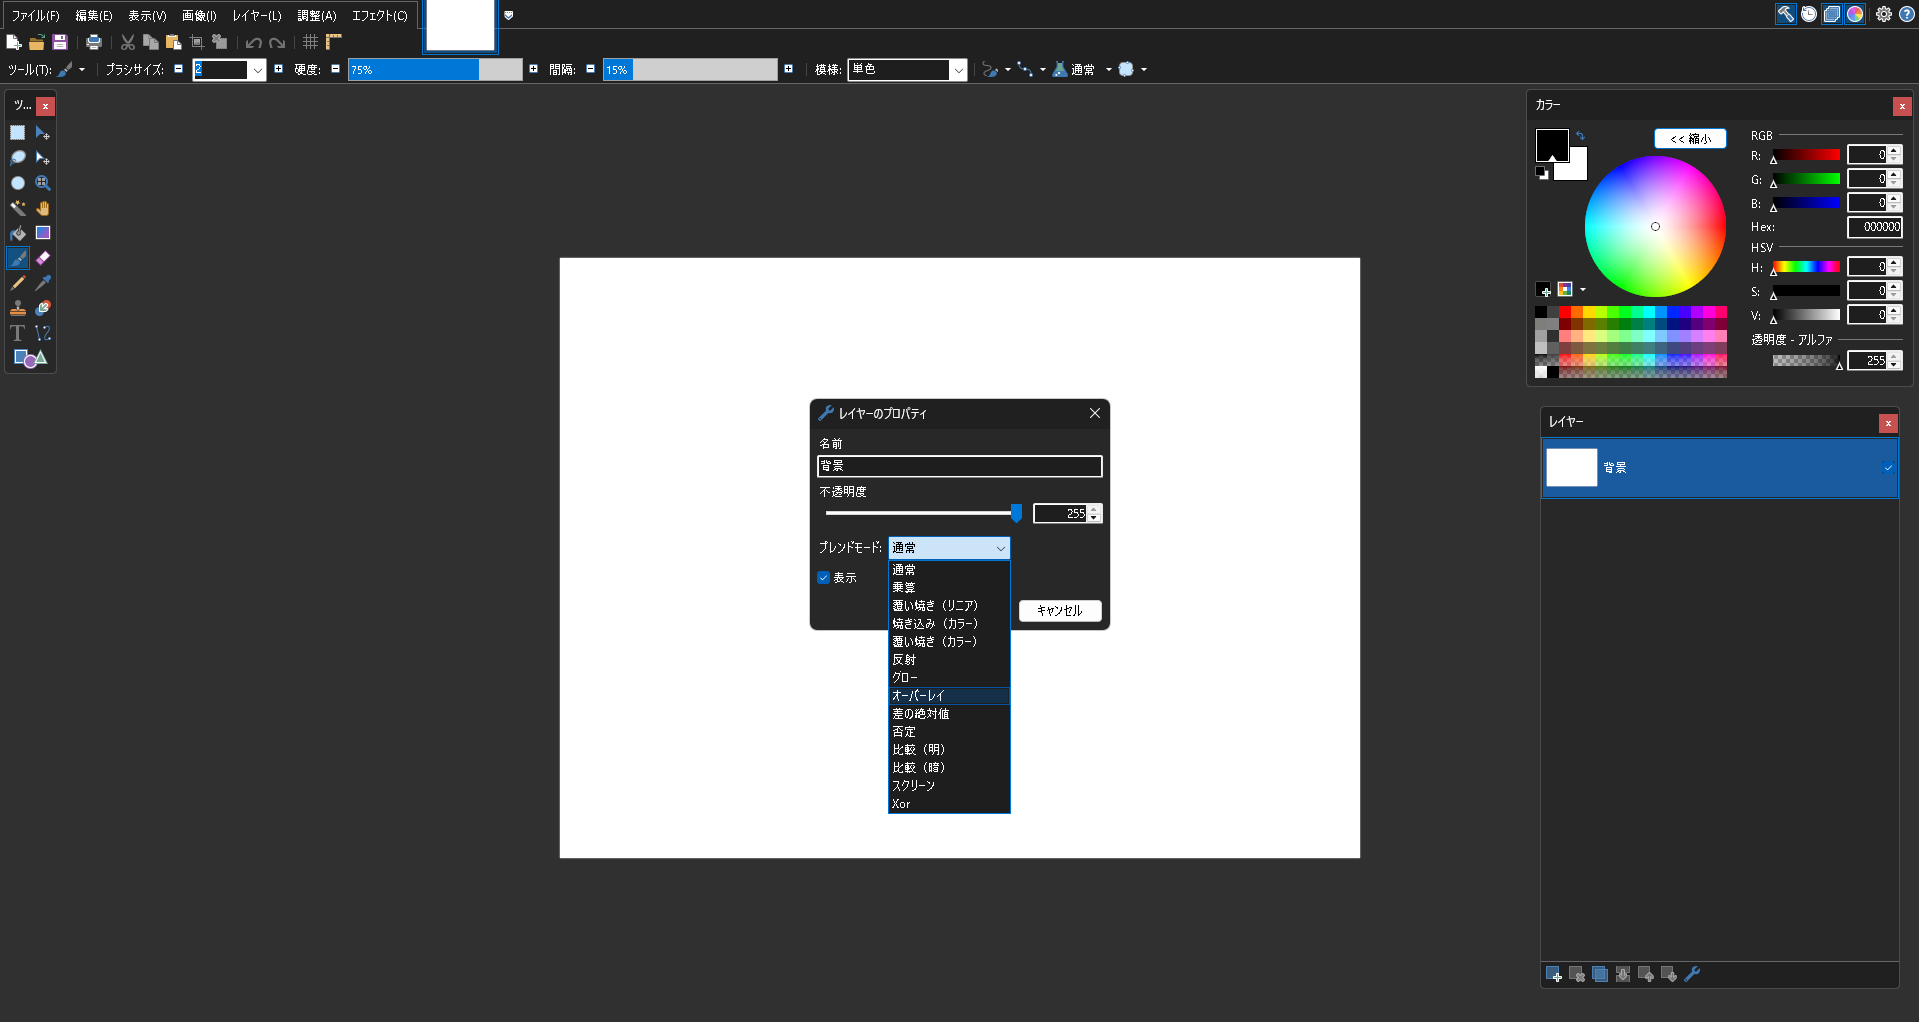1919x1022 pixels.
Task: Uncheck the 表示 checkbox in layer properties
Action: 824,578
